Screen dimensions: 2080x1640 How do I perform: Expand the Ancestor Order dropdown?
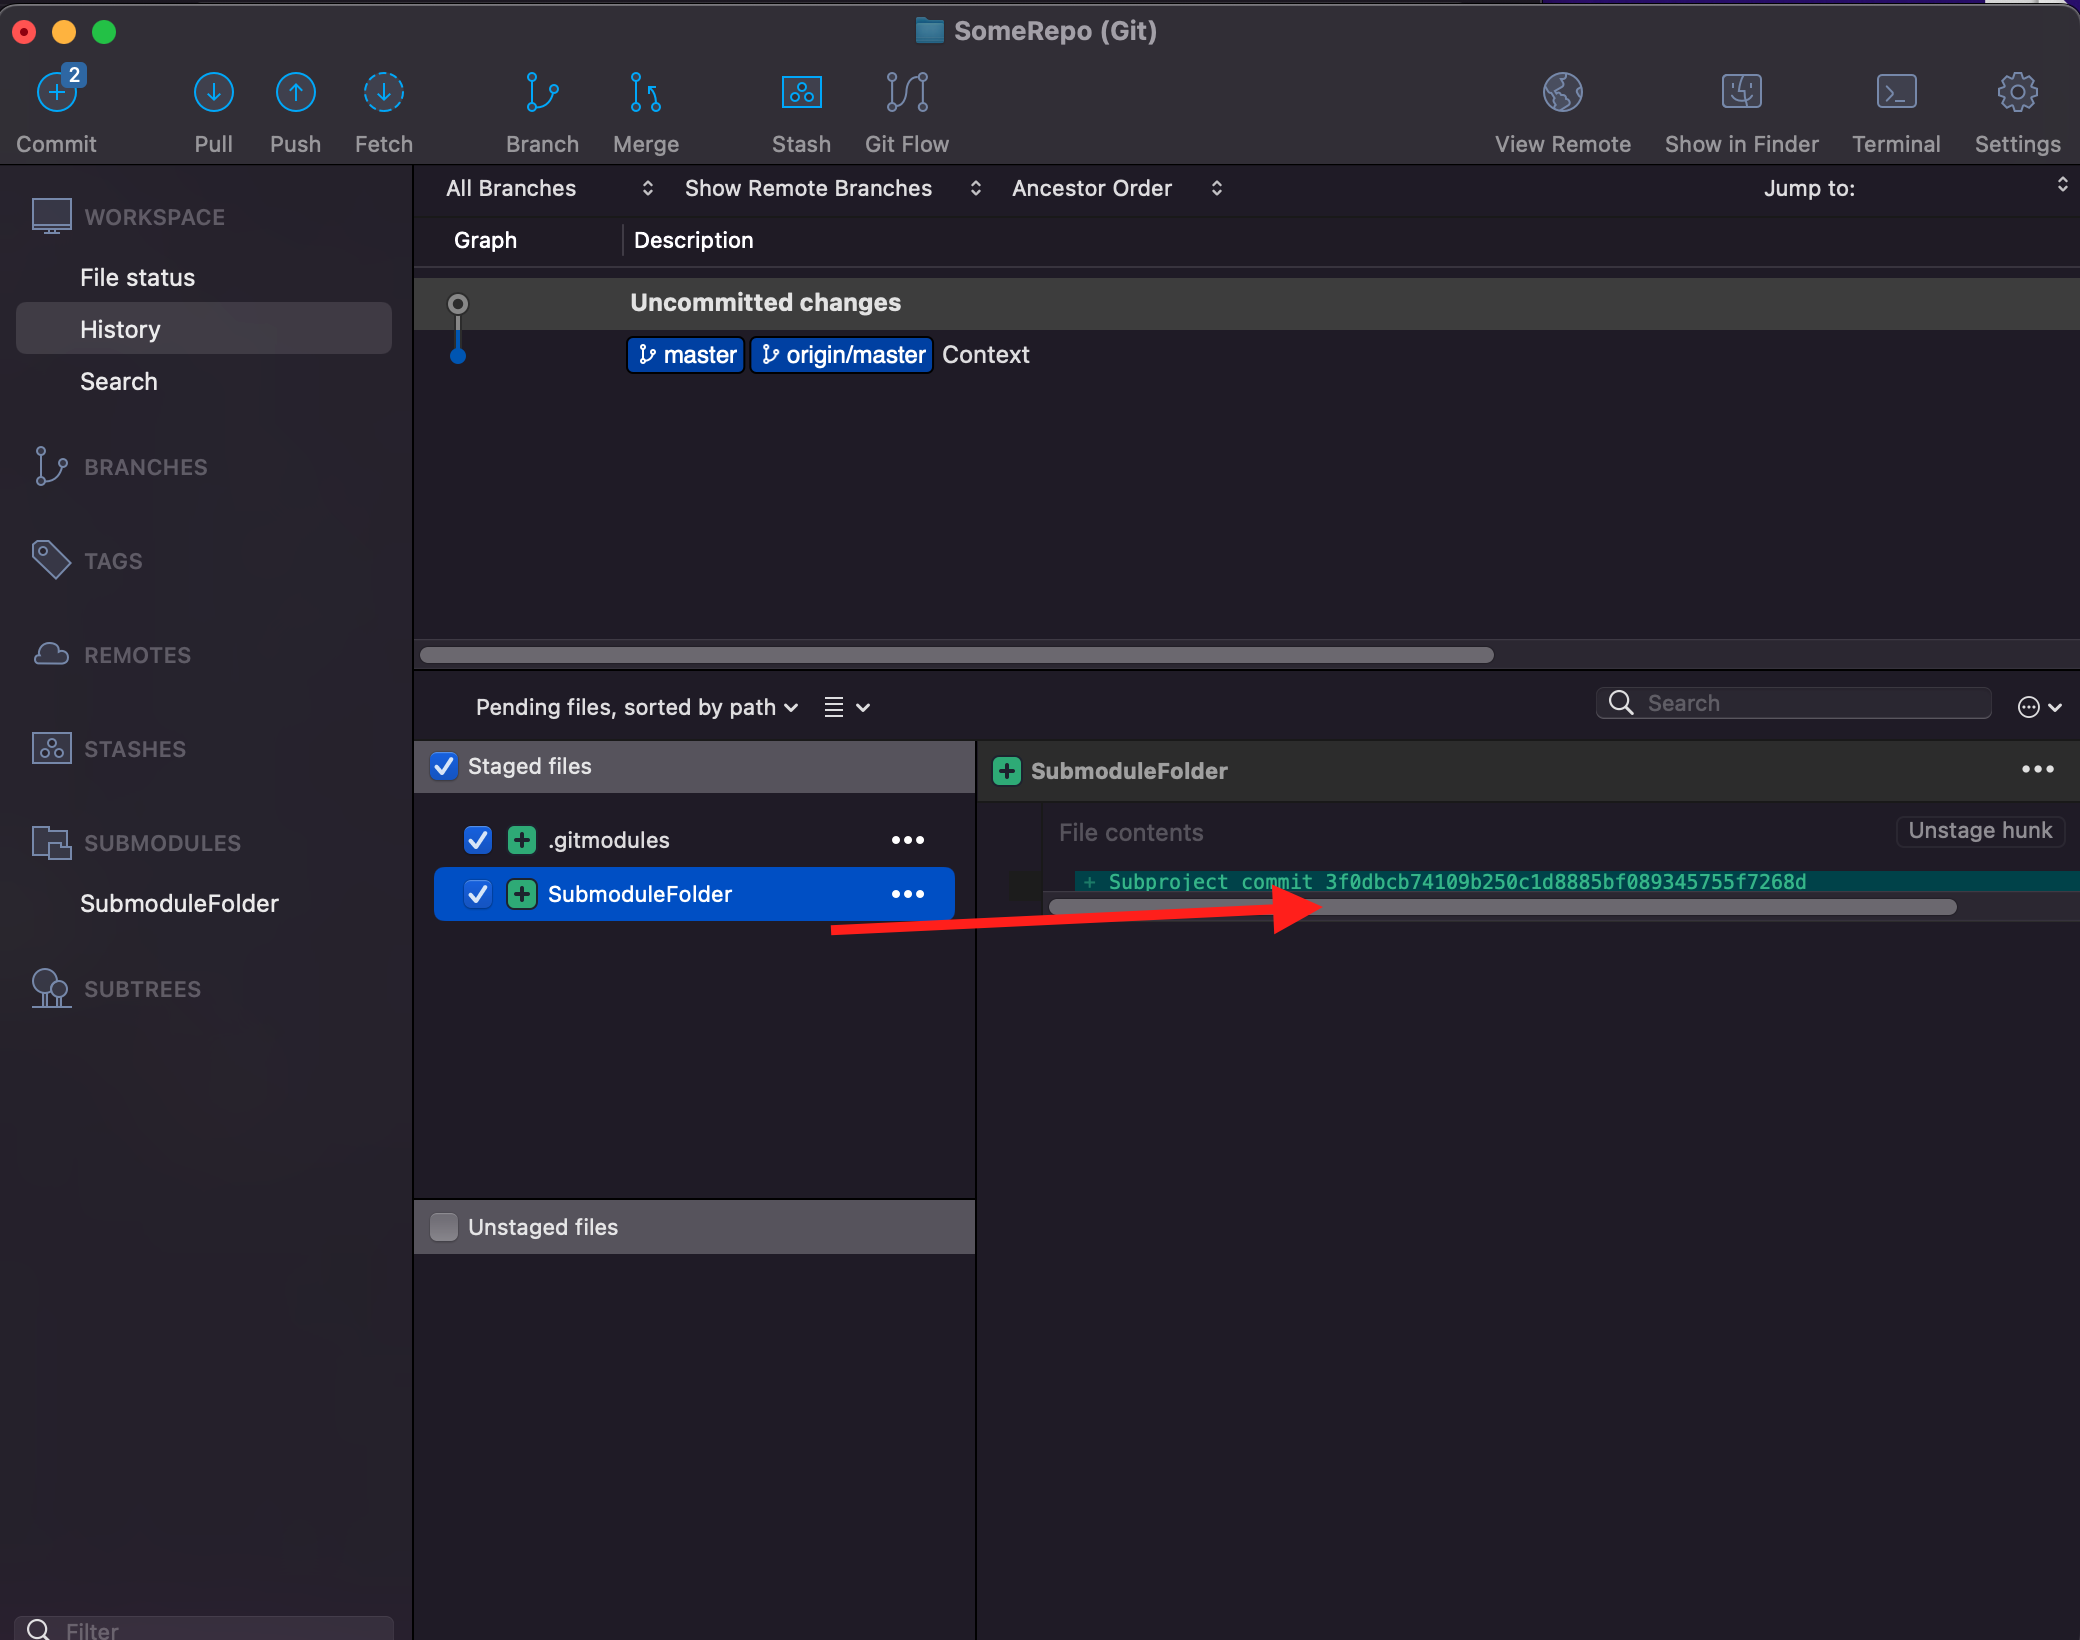pyautogui.click(x=1115, y=188)
